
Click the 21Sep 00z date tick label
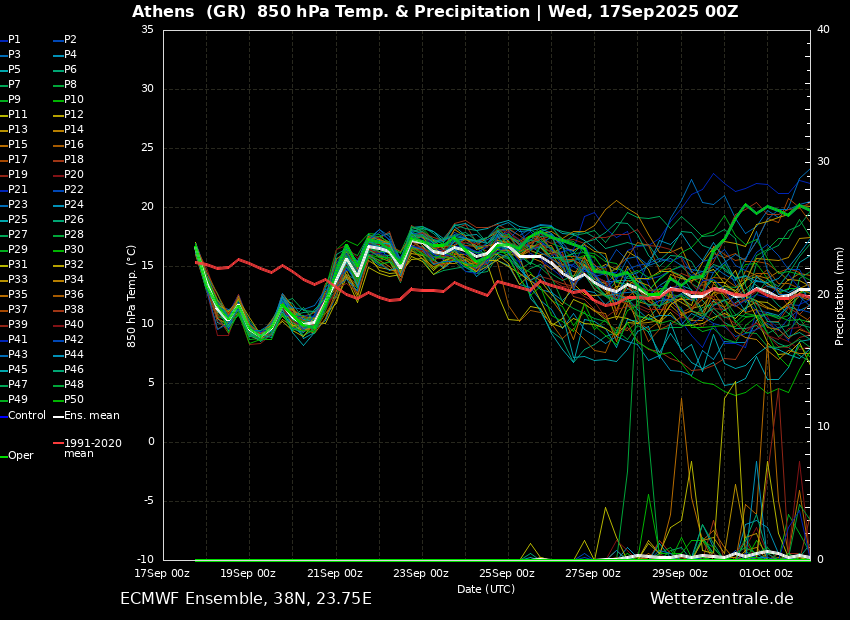coord(335,573)
